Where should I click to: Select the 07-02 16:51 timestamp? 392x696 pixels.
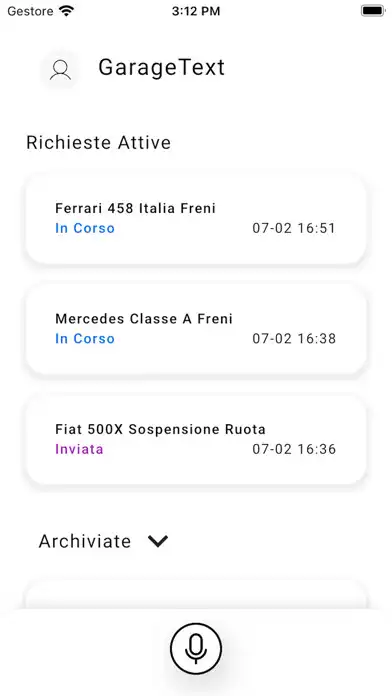(294, 228)
